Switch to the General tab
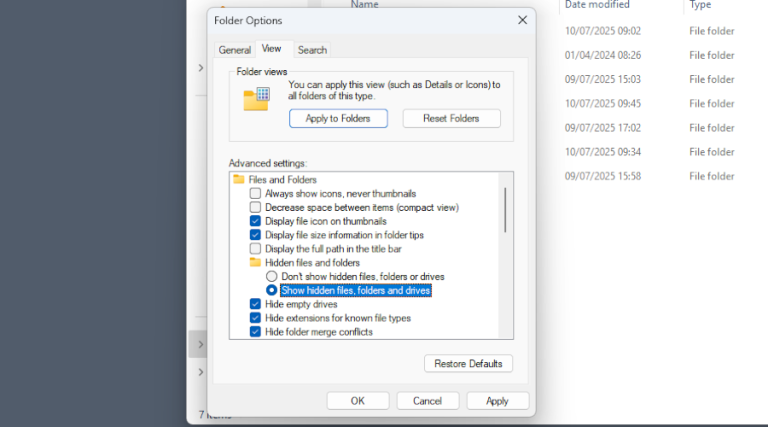768x427 pixels. (x=235, y=50)
